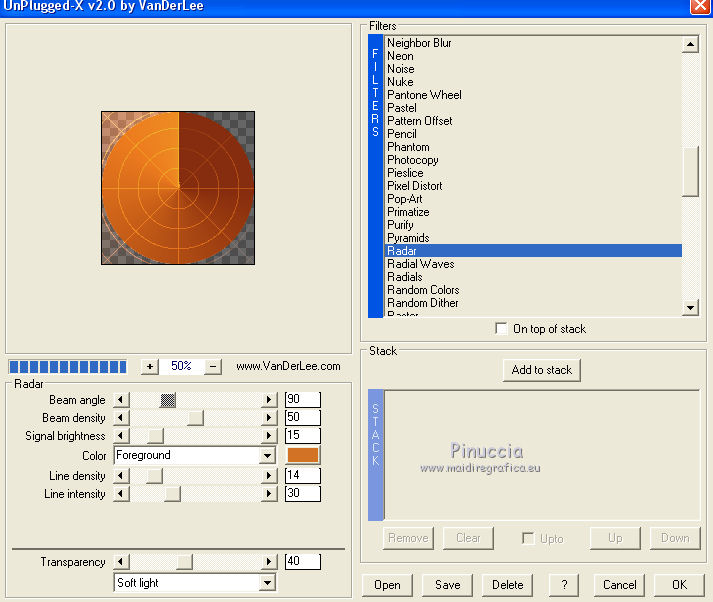
Task: Open the Soft light blend mode dropdown
Action: pyautogui.click(x=268, y=583)
